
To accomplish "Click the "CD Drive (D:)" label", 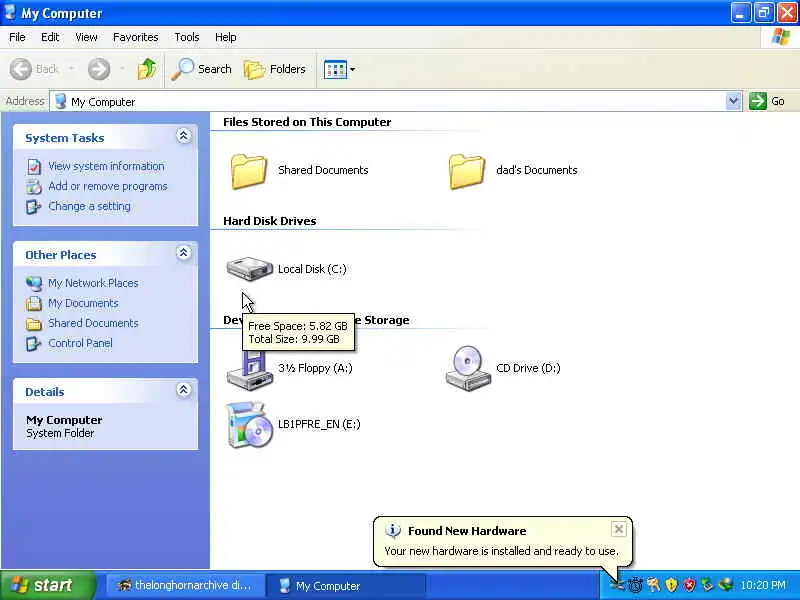I will (528, 368).
